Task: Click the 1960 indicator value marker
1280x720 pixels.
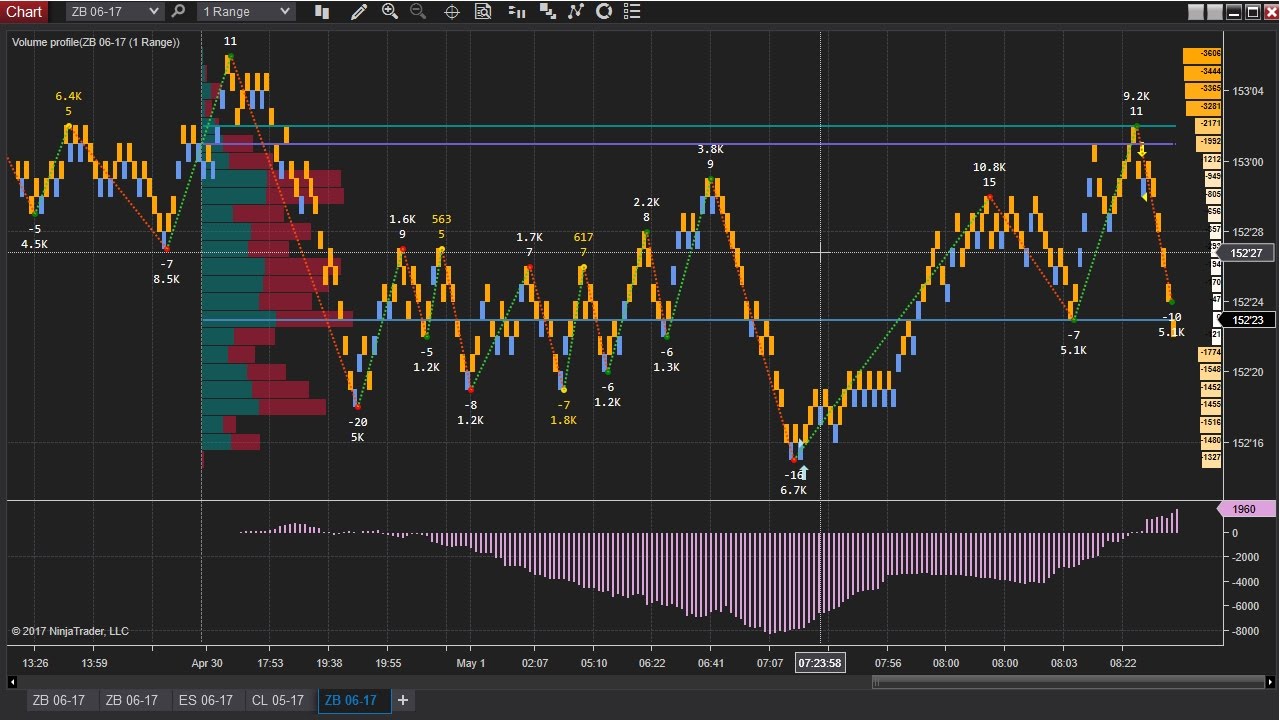Action: [x=1245, y=509]
